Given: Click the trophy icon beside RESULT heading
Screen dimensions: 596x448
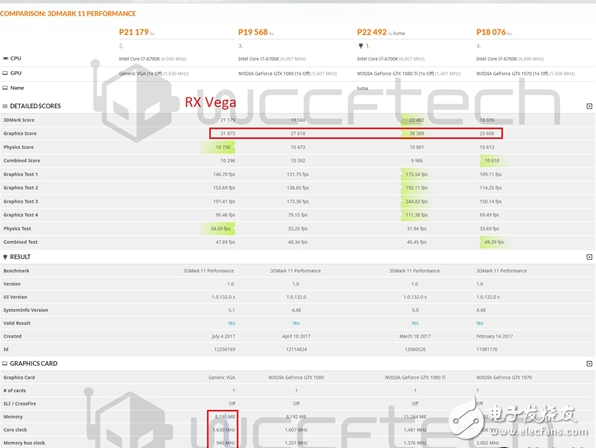Looking at the screenshot, I should pyautogui.click(x=5, y=257).
